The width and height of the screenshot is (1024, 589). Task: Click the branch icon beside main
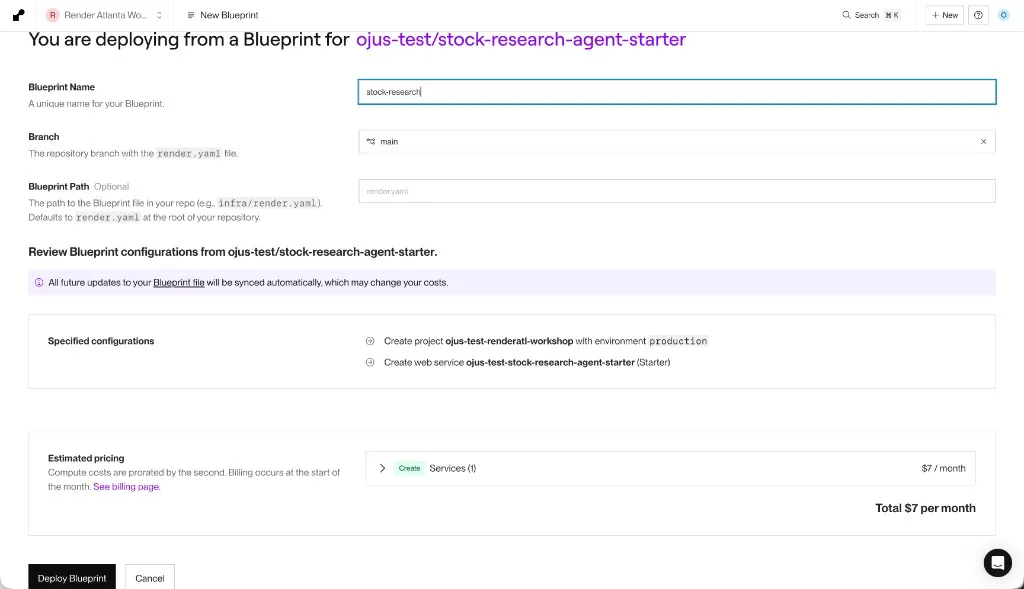[371, 141]
